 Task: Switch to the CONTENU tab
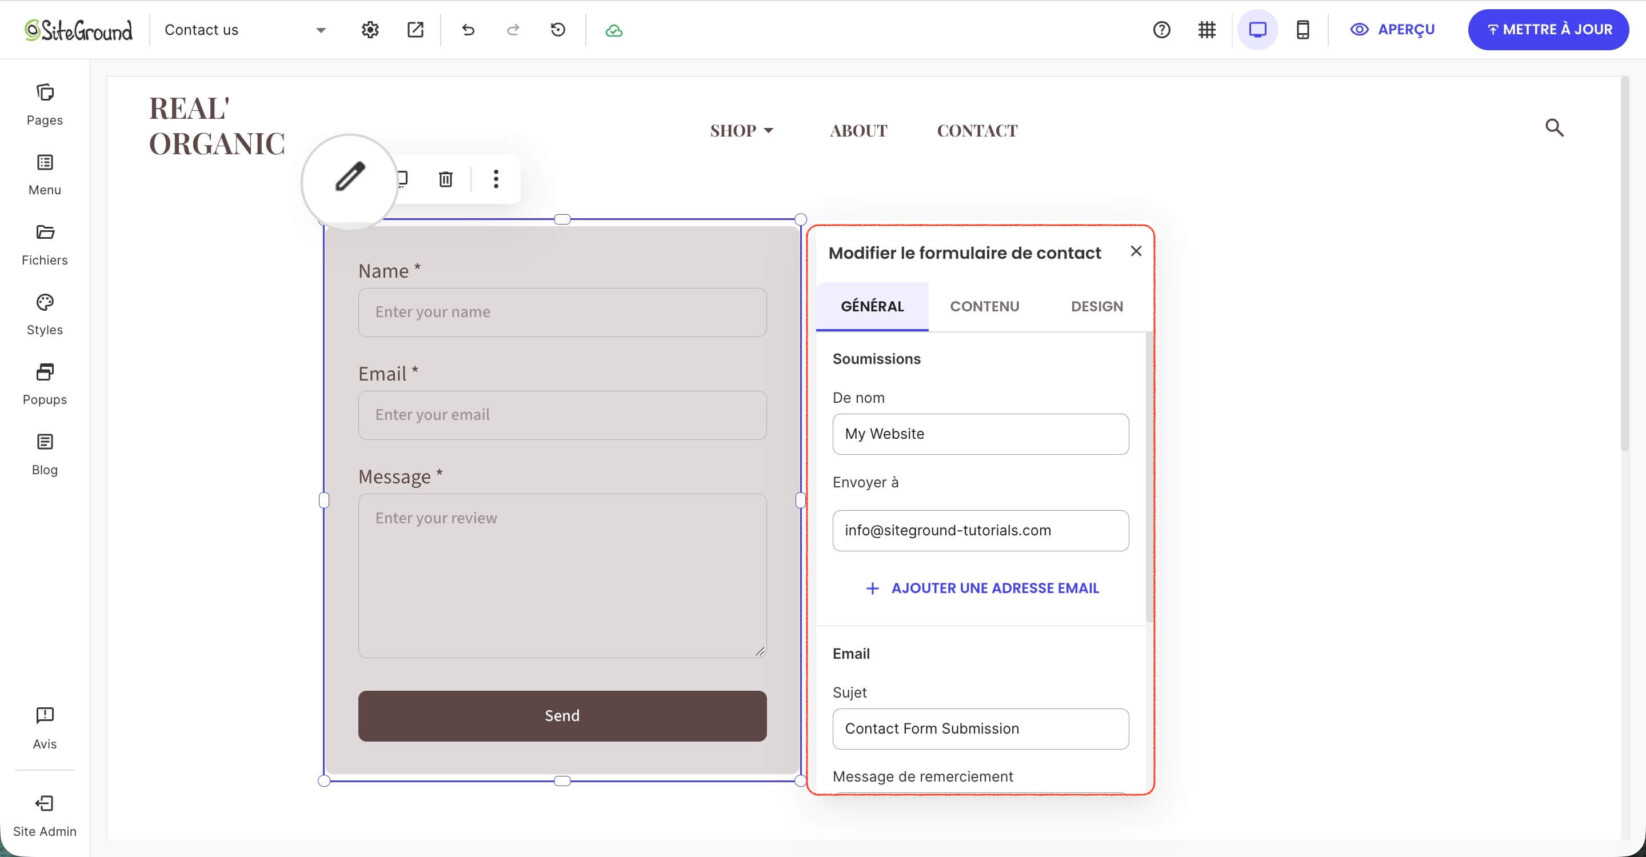point(985,306)
